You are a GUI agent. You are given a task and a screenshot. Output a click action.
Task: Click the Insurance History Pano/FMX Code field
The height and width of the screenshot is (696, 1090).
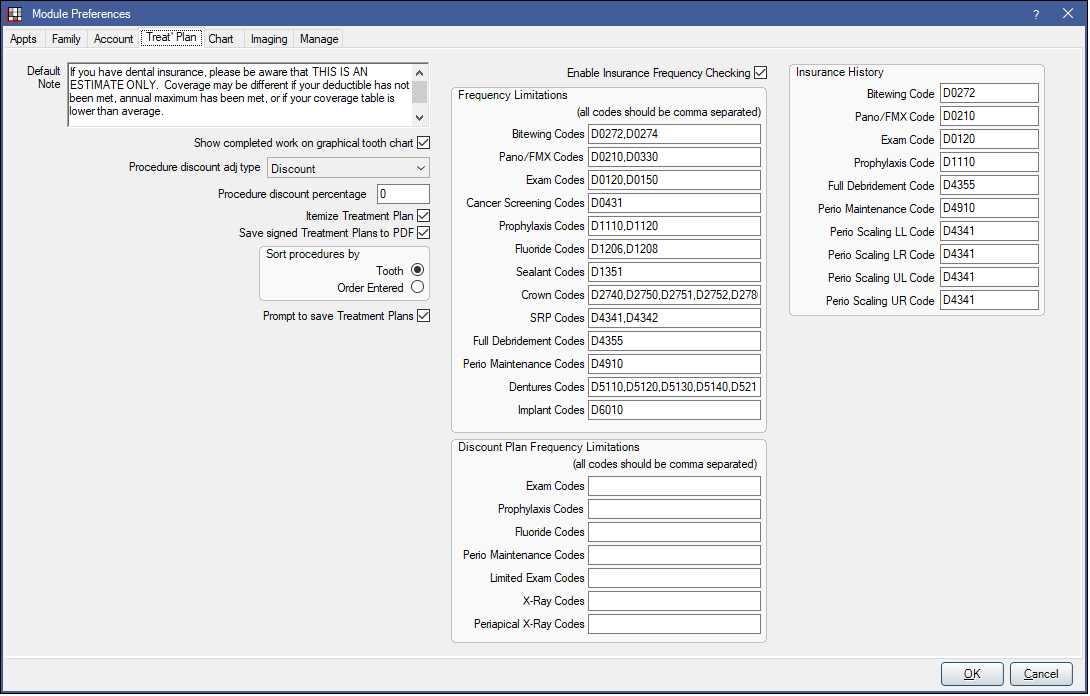click(989, 116)
